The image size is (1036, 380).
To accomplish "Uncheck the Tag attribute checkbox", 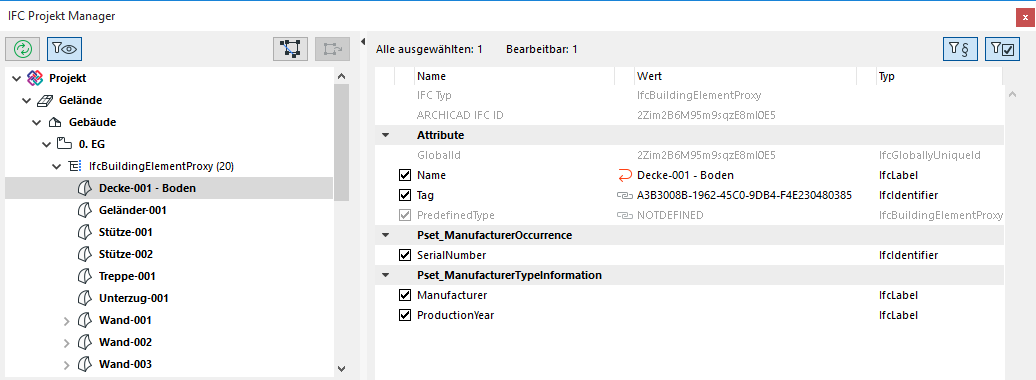I will click(405, 195).
